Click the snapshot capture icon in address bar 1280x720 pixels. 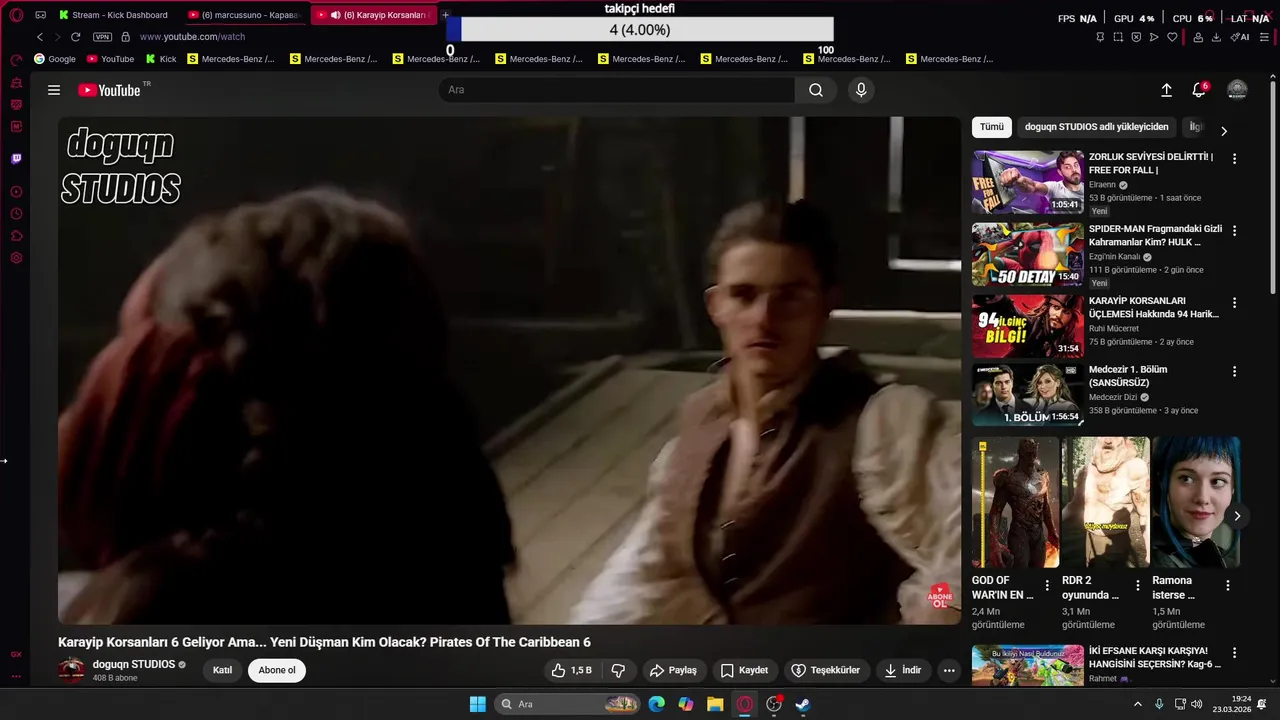coord(1118,37)
